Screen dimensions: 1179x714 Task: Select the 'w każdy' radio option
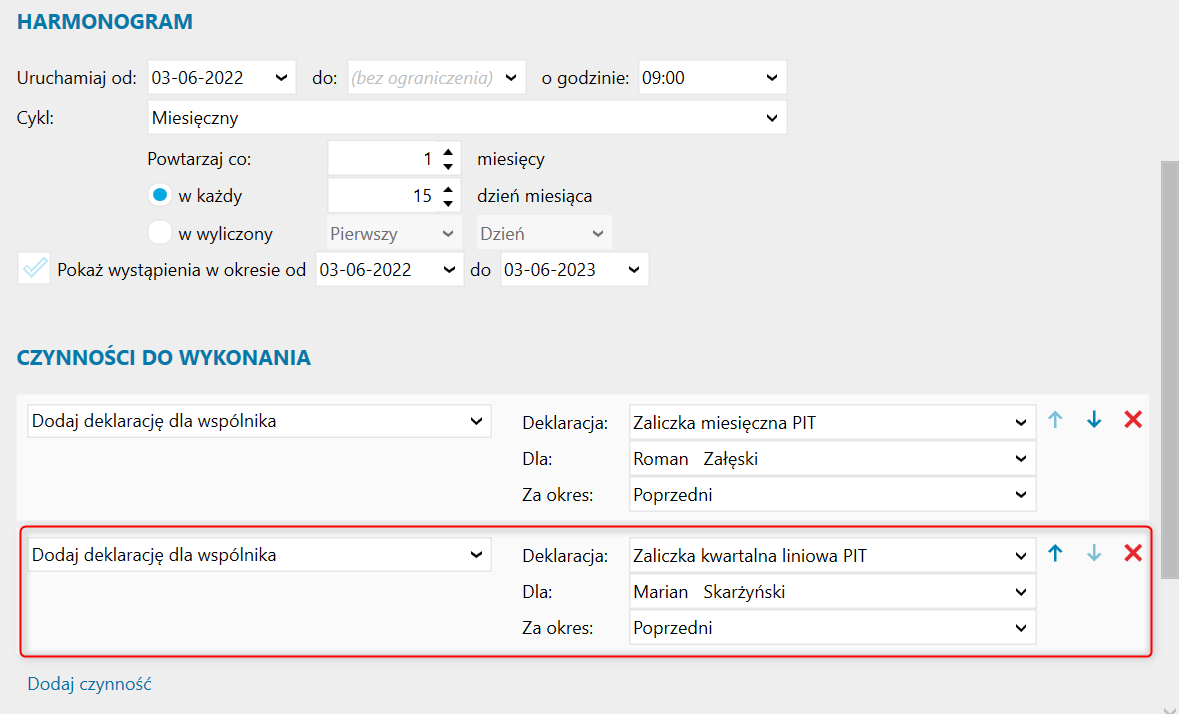(x=160, y=196)
